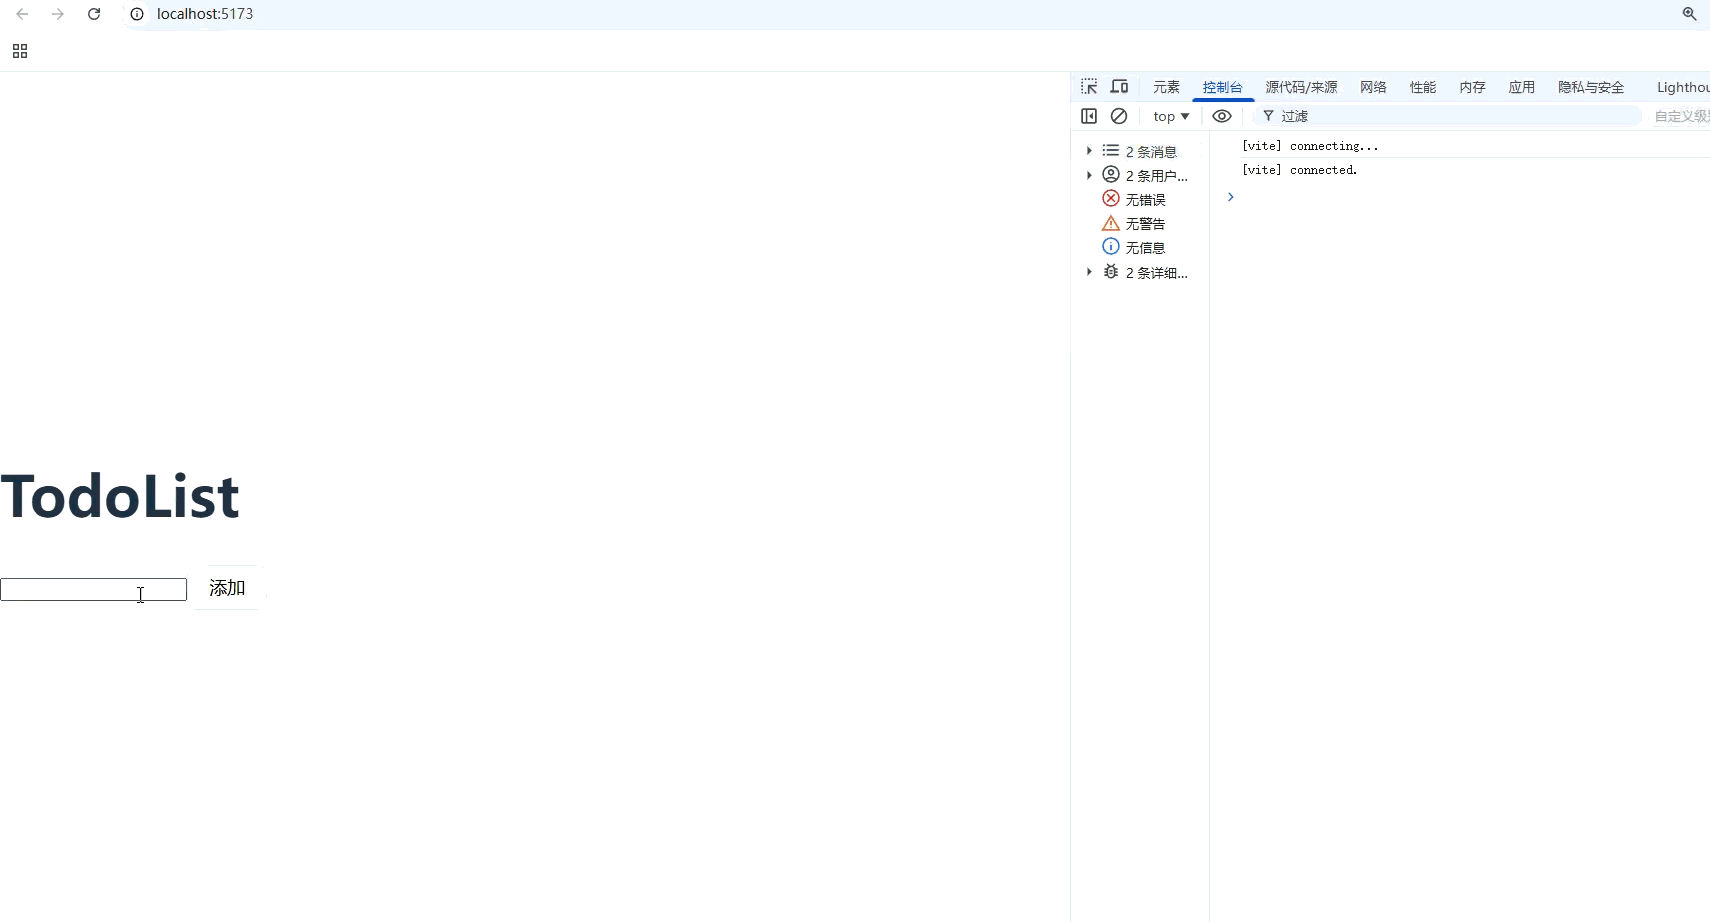Click the TodoList heading
The width and height of the screenshot is (1710, 922).
point(120,496)
